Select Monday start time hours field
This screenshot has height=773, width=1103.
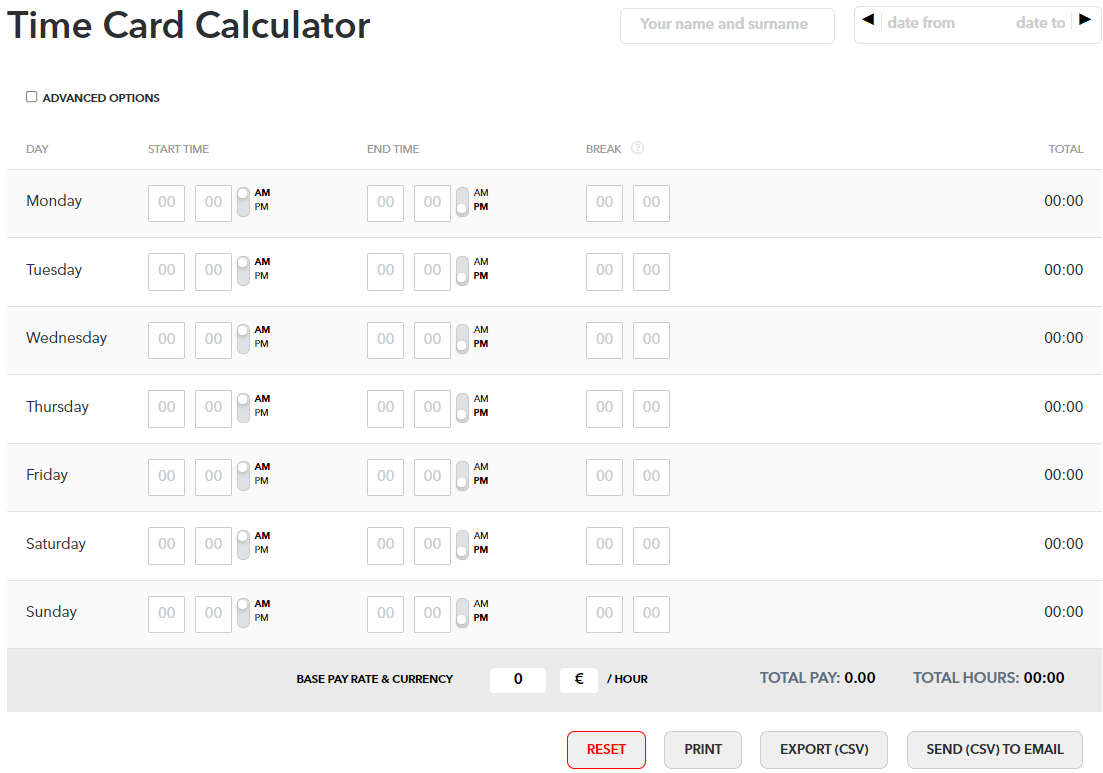pyautogui.click(x=166, y=202)
